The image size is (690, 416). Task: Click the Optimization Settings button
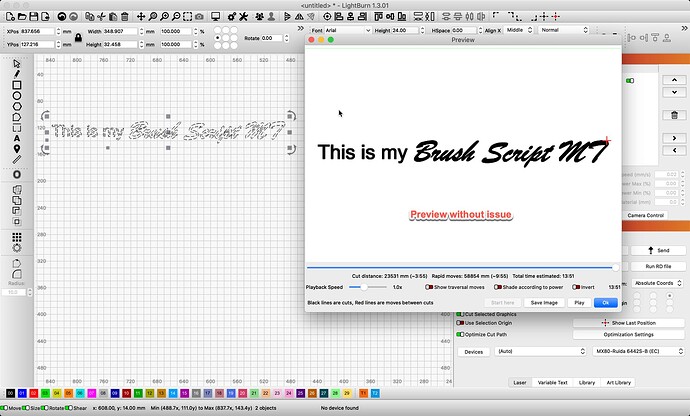[628, 335]
